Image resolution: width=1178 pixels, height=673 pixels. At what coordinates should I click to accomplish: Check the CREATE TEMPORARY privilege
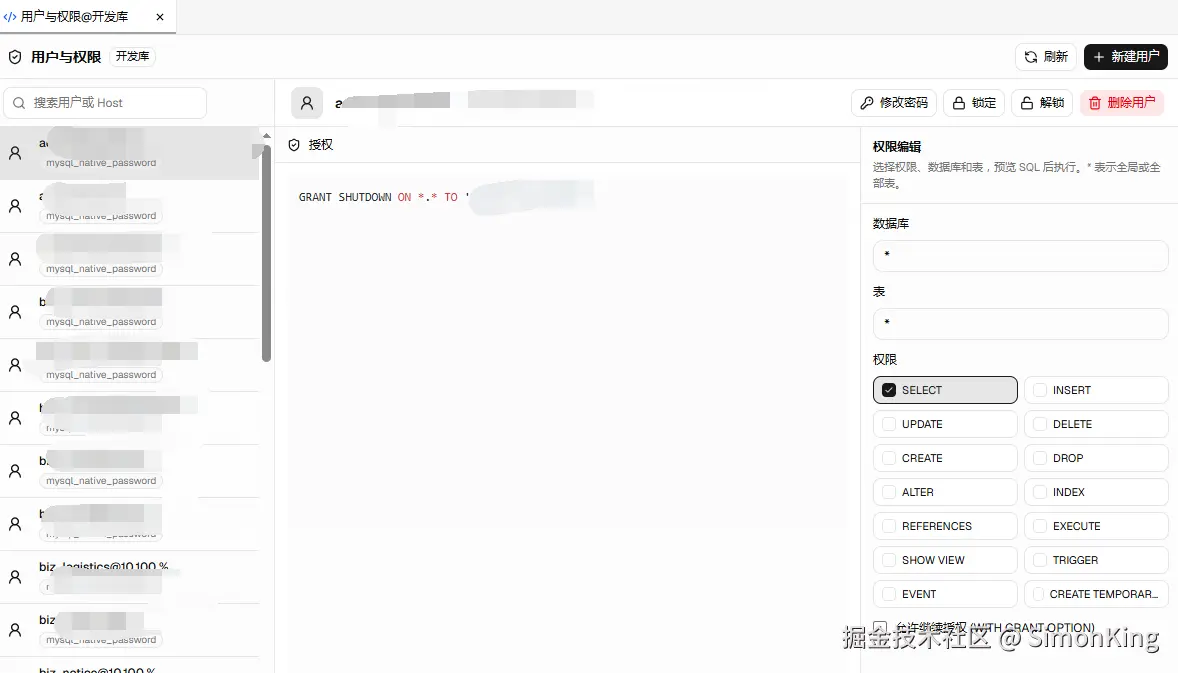[1096, 594]
